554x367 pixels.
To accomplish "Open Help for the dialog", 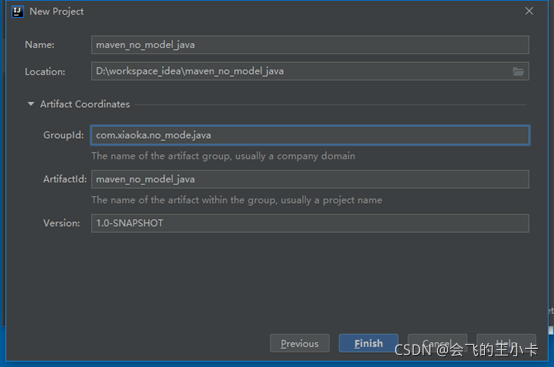I will click(506, 343).
